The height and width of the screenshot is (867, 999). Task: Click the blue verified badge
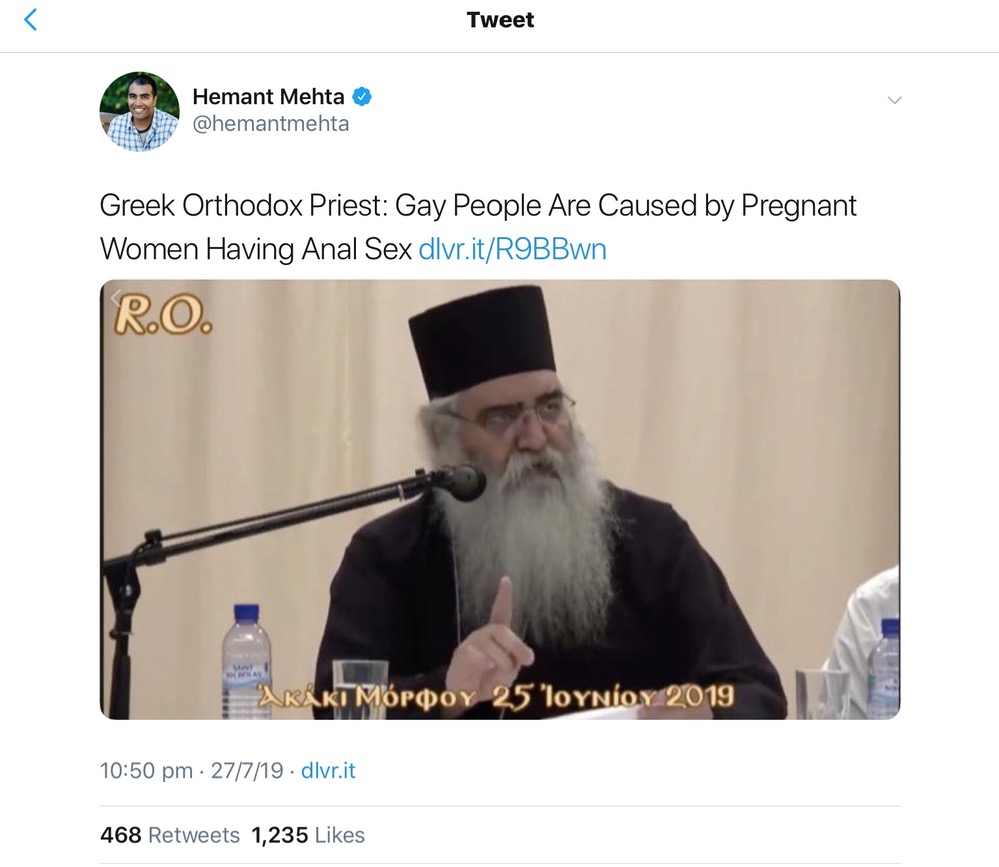point(363,97)
